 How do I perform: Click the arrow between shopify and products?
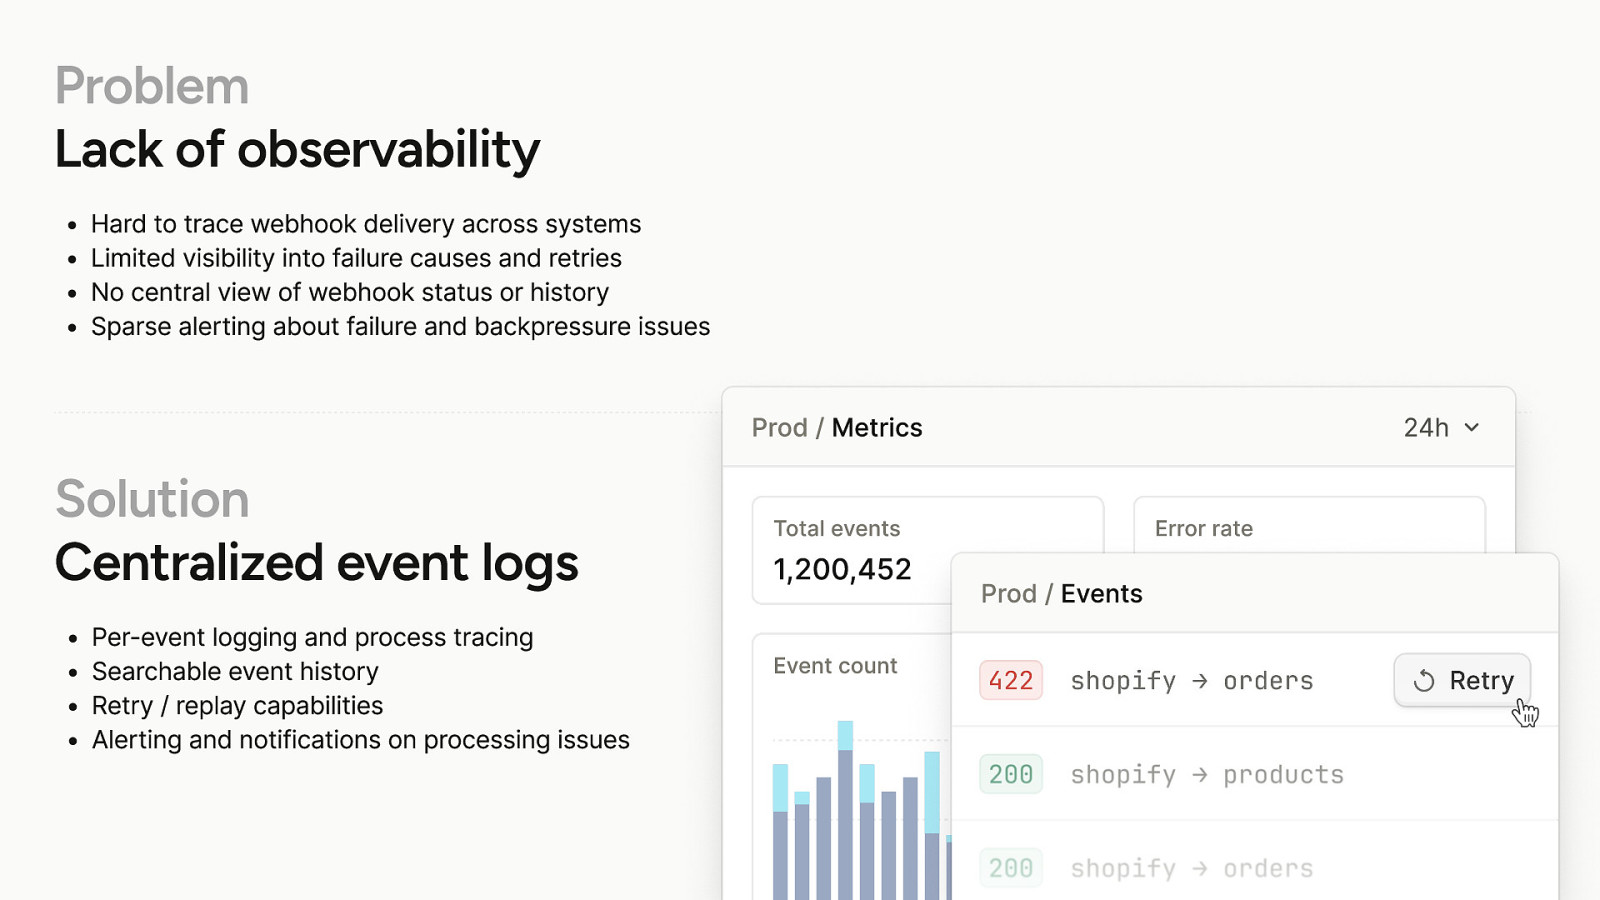click(x=1200, y=775)
